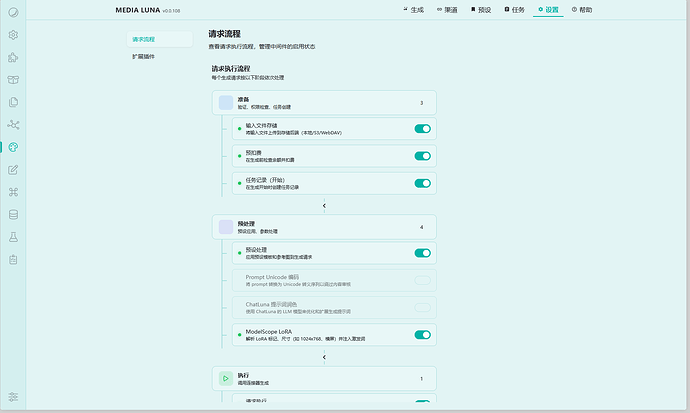This screenshot has height=413, width=690.
Task: Turn off the 预扣费 switch
Action: pos(422,156)
